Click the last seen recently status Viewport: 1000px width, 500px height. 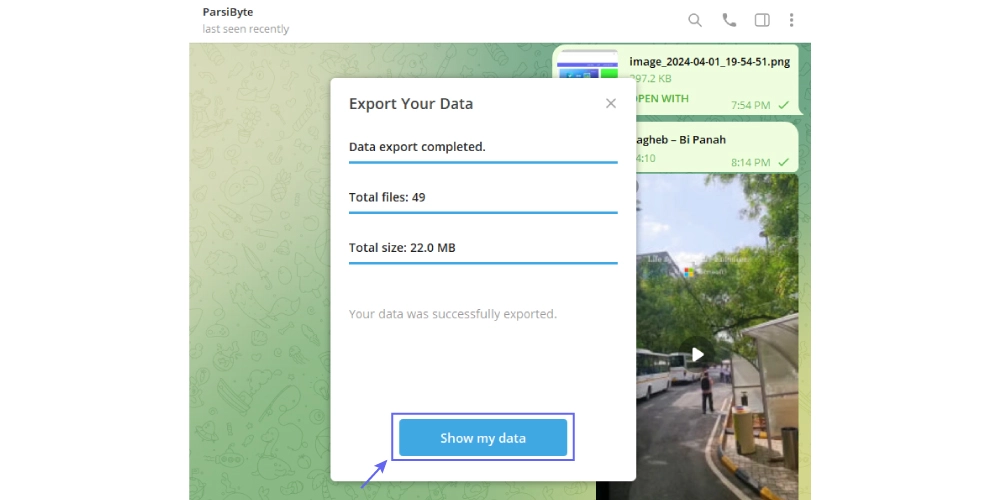pos(245,29)
